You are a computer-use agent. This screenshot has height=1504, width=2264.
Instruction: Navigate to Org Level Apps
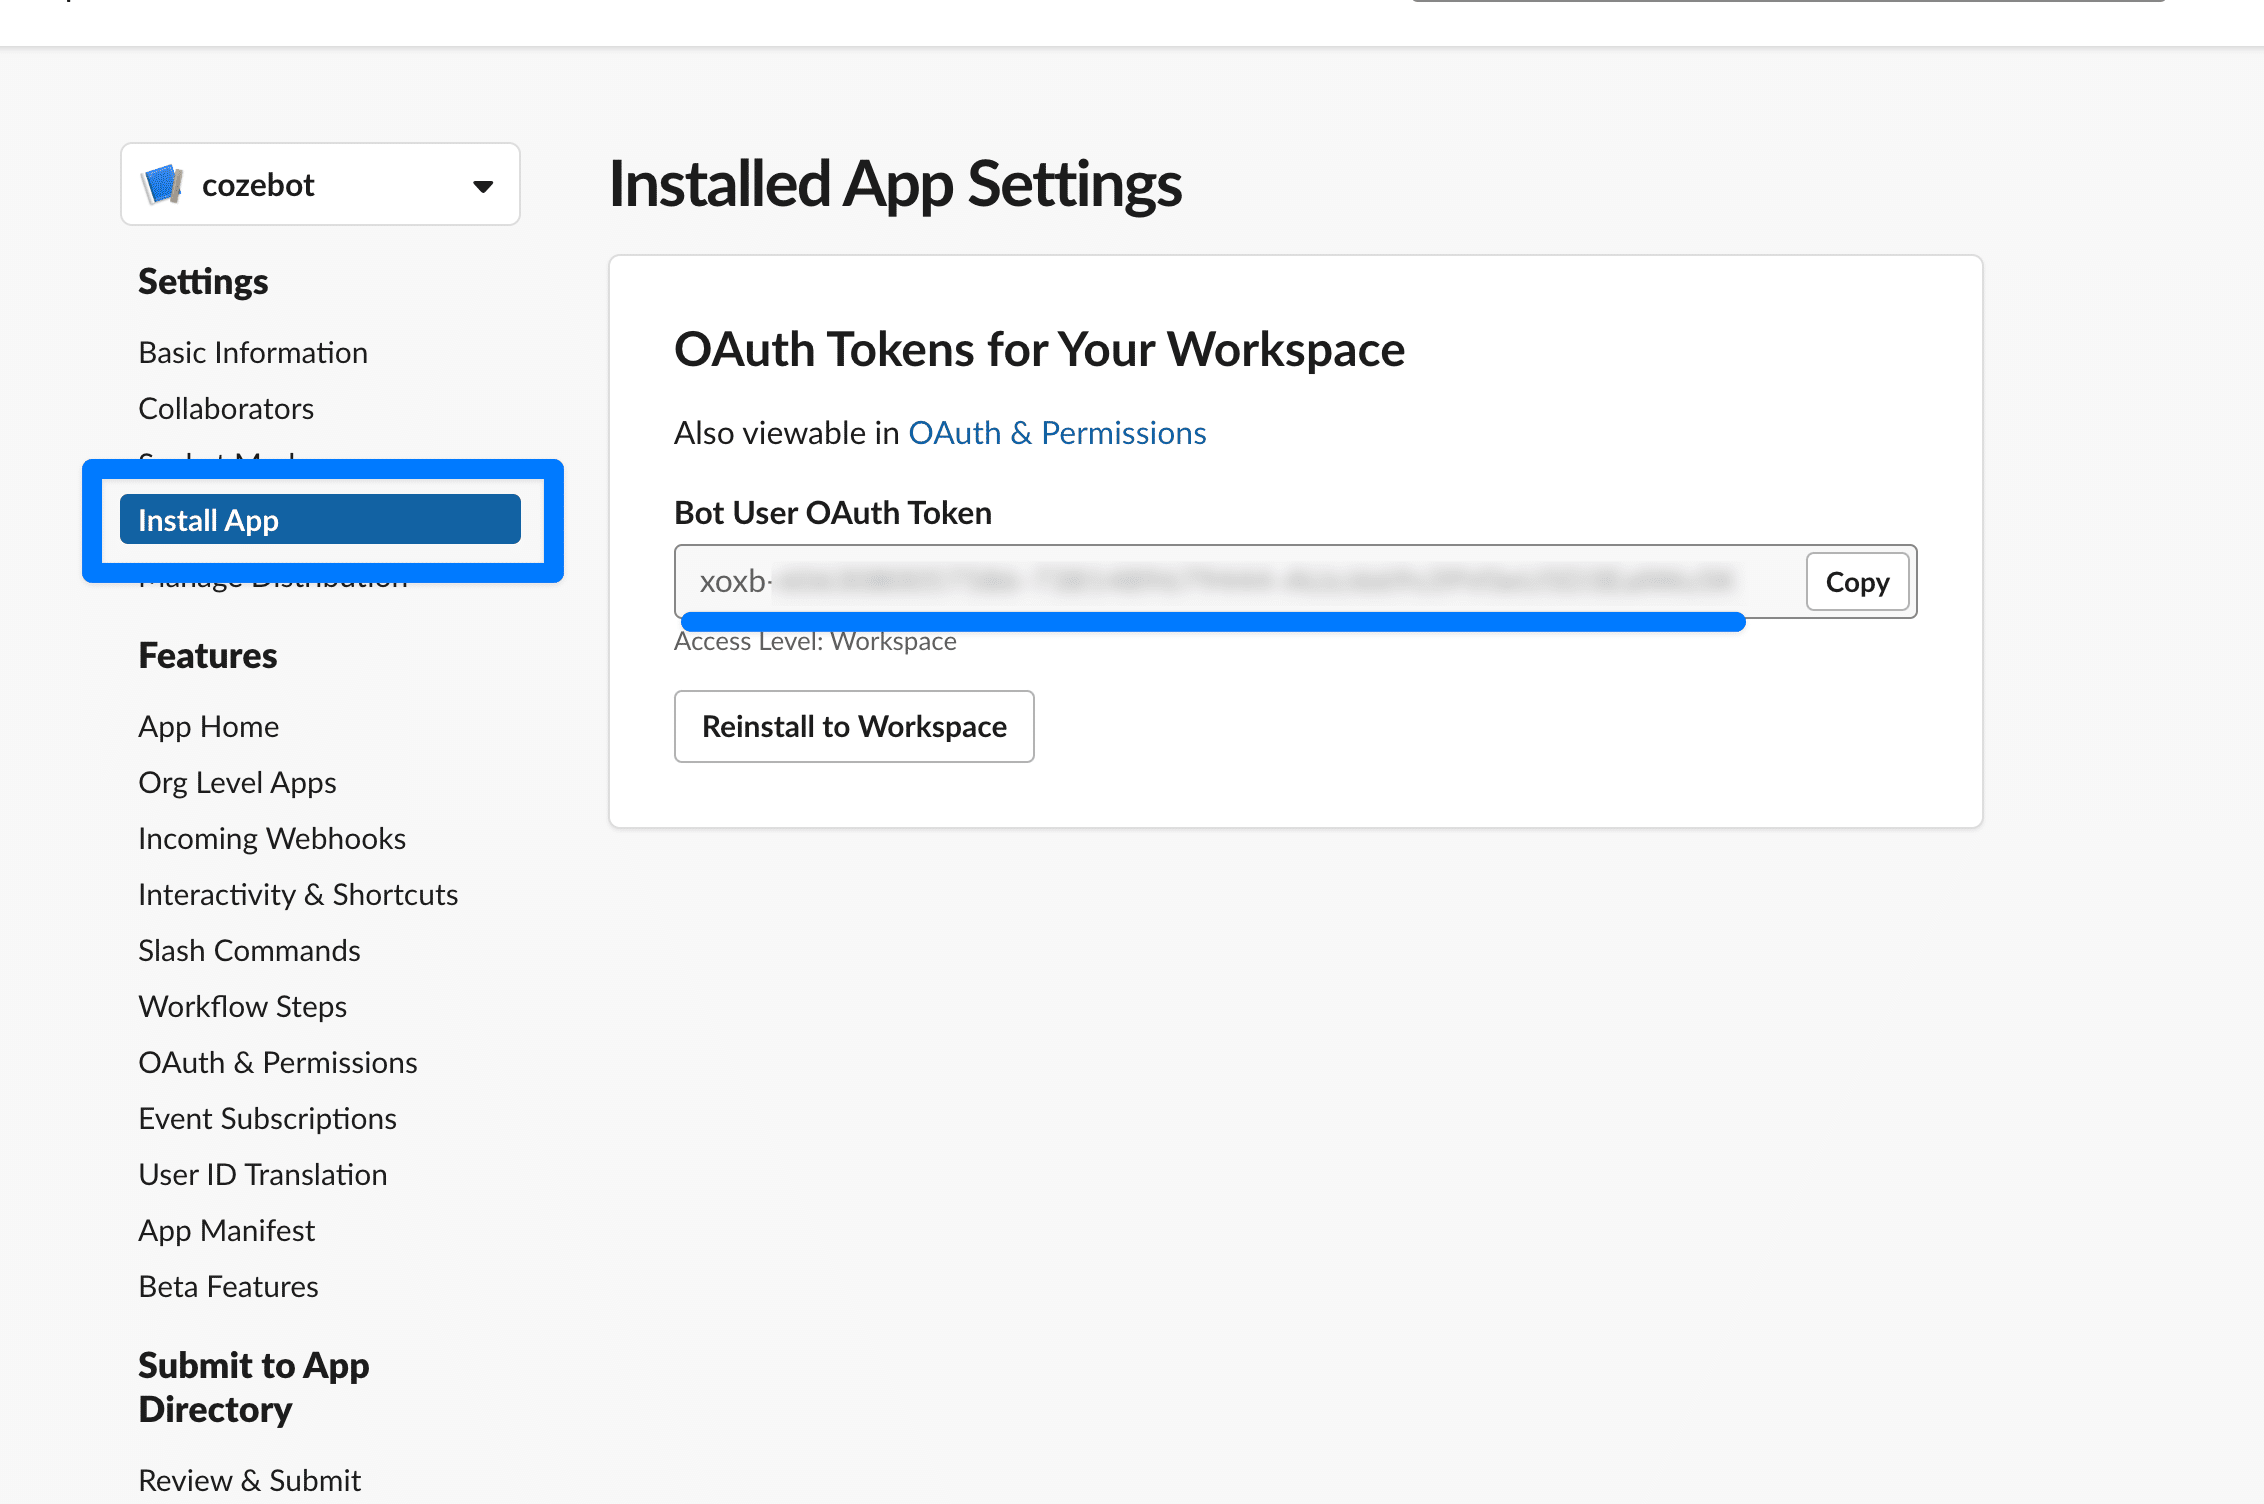coord(237,783)
